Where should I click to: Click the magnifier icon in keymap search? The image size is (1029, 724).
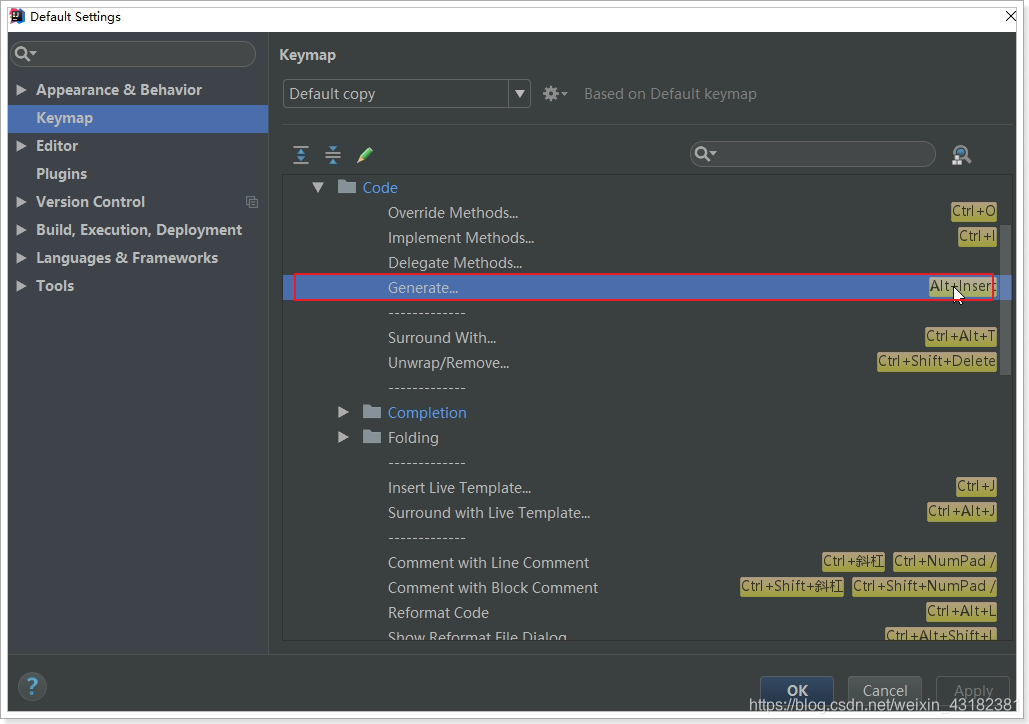705,154
